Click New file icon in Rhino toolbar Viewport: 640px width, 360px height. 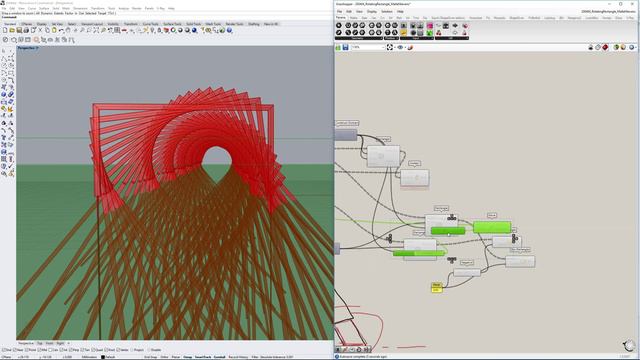tap(5, 30)
